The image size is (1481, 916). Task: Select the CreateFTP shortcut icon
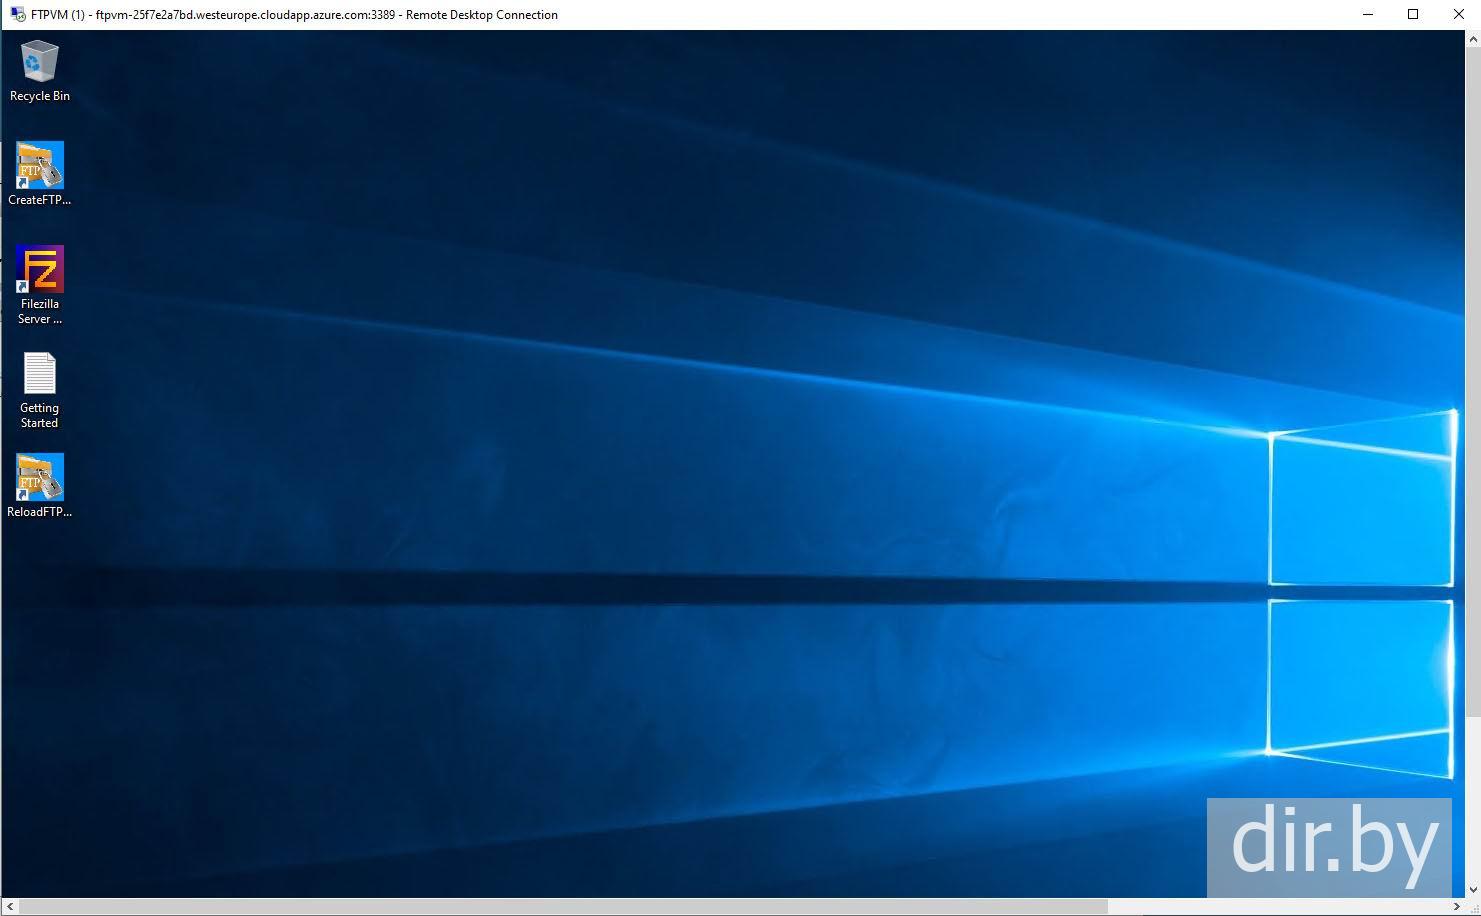pos(39,165)
